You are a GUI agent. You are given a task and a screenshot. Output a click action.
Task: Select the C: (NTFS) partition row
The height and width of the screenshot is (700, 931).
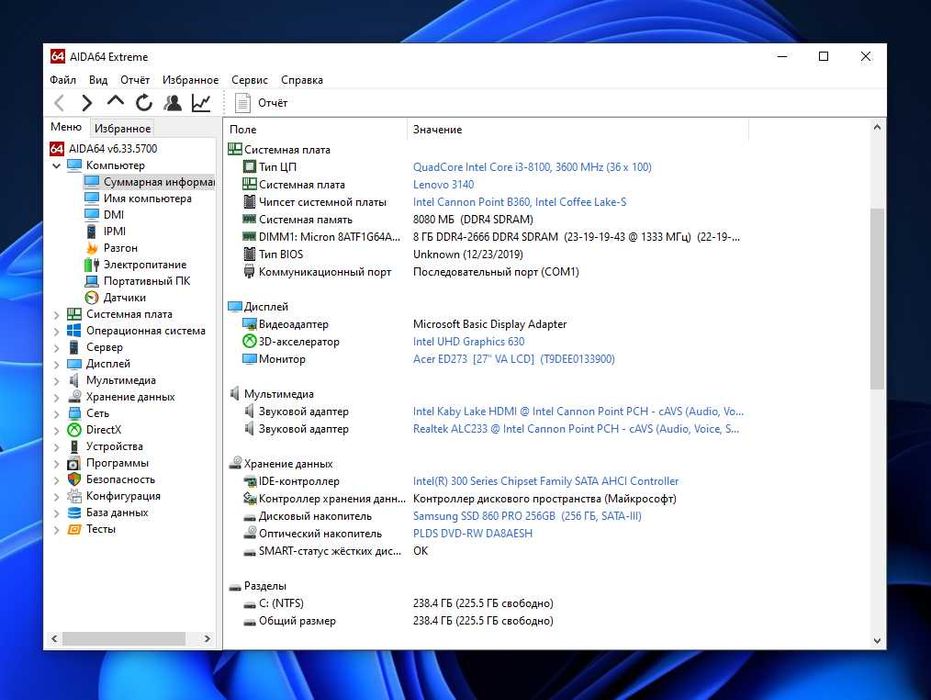click(x=487, y=603)
